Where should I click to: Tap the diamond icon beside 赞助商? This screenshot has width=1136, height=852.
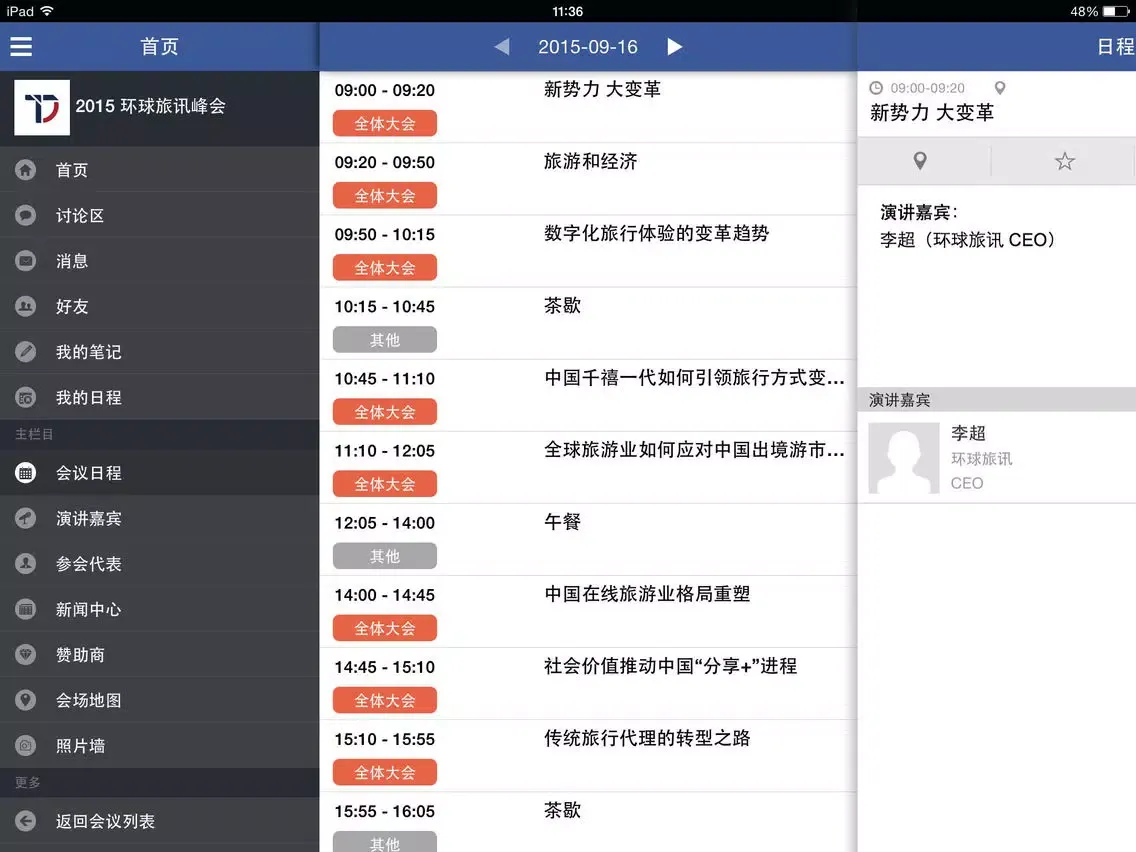[25, 655]
